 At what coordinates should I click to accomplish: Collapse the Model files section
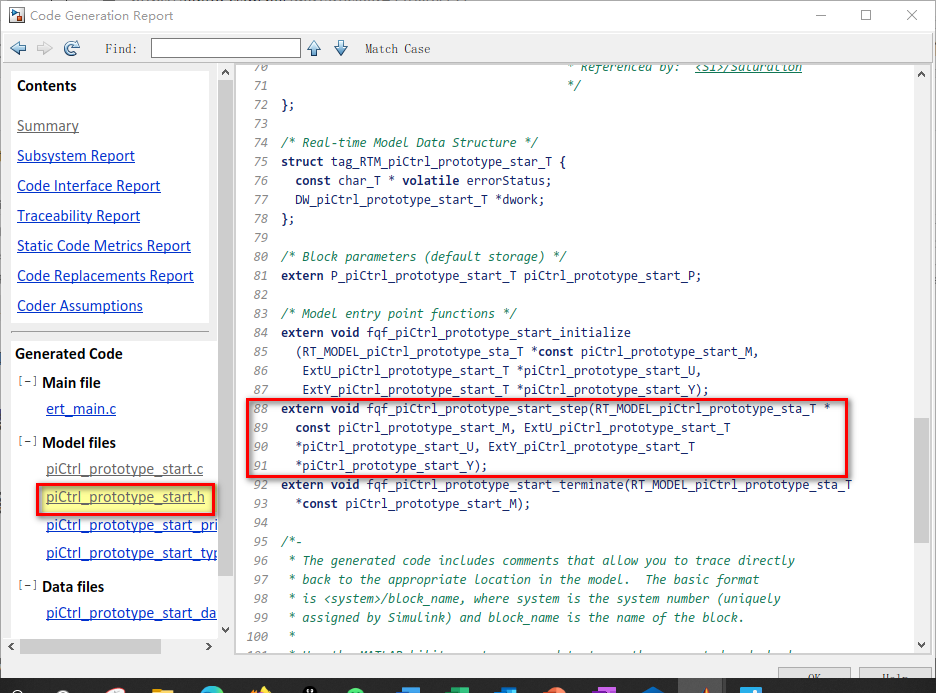pos(27,442)
